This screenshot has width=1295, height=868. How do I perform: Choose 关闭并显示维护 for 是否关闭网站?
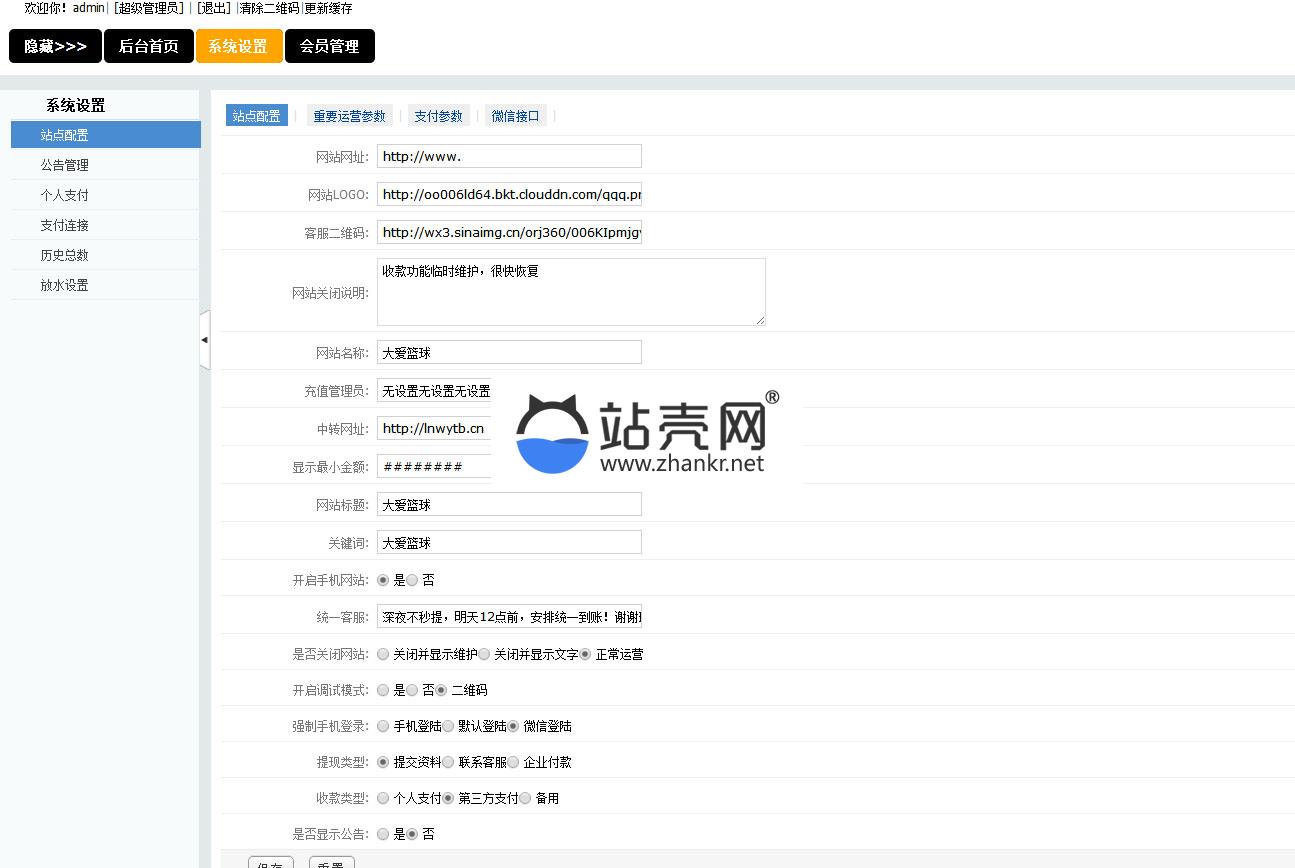coord(383,654)
